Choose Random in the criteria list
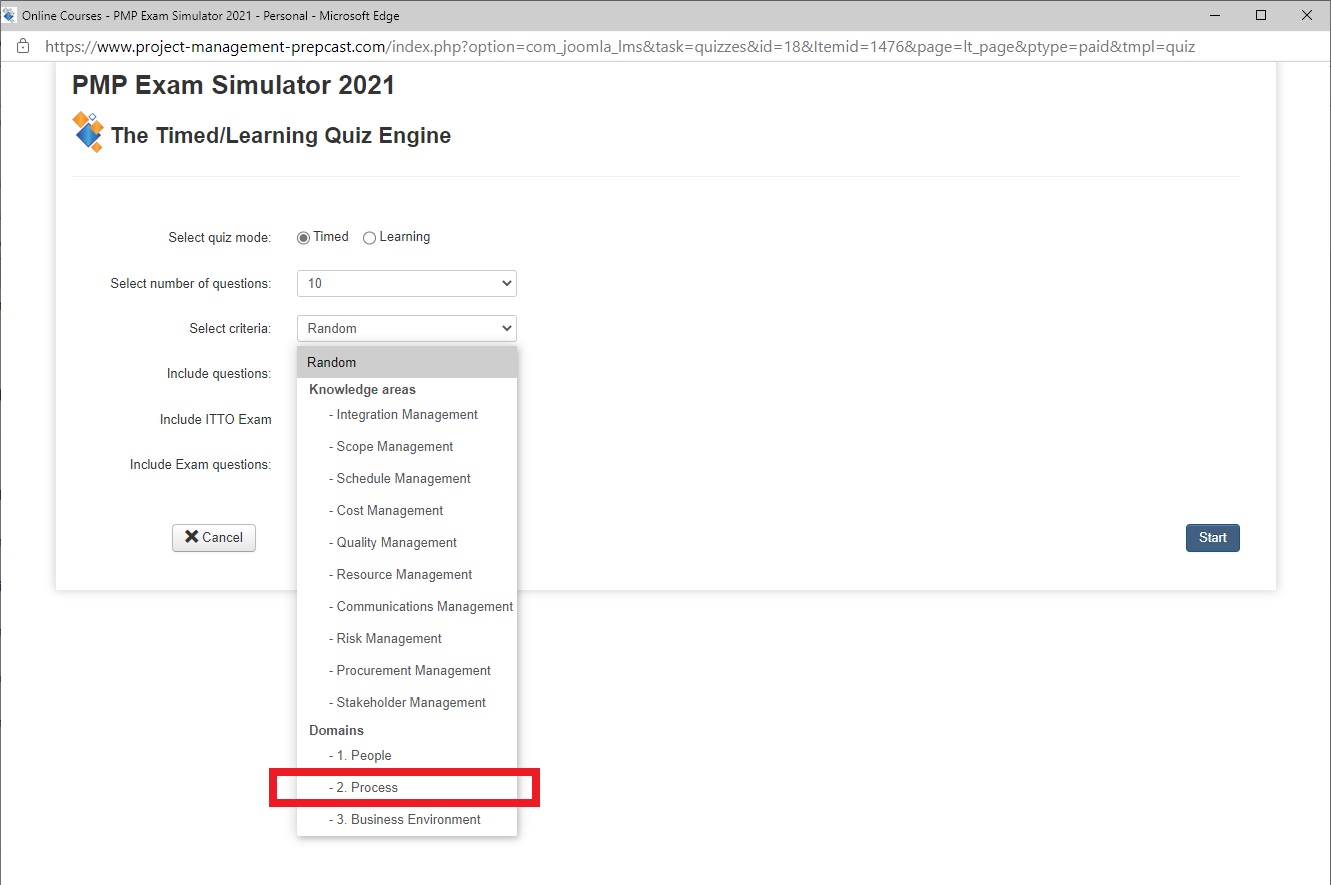The image size is (1331, 885). pyautogui.click(x=407, y=362)
